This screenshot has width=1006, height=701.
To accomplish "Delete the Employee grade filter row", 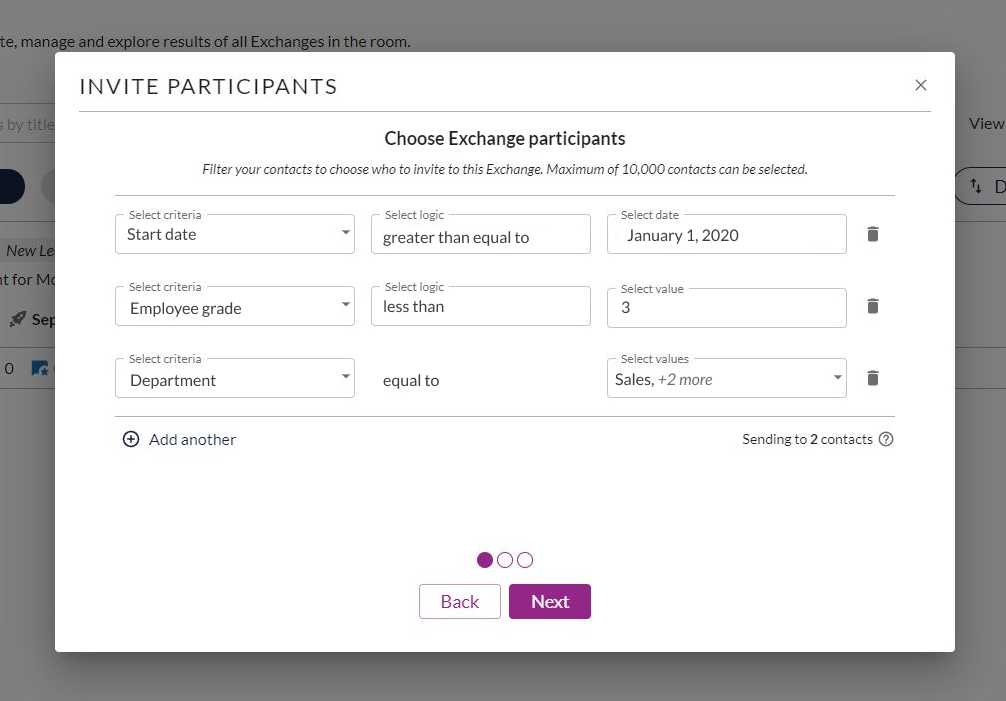I will (x=873, y=306).
